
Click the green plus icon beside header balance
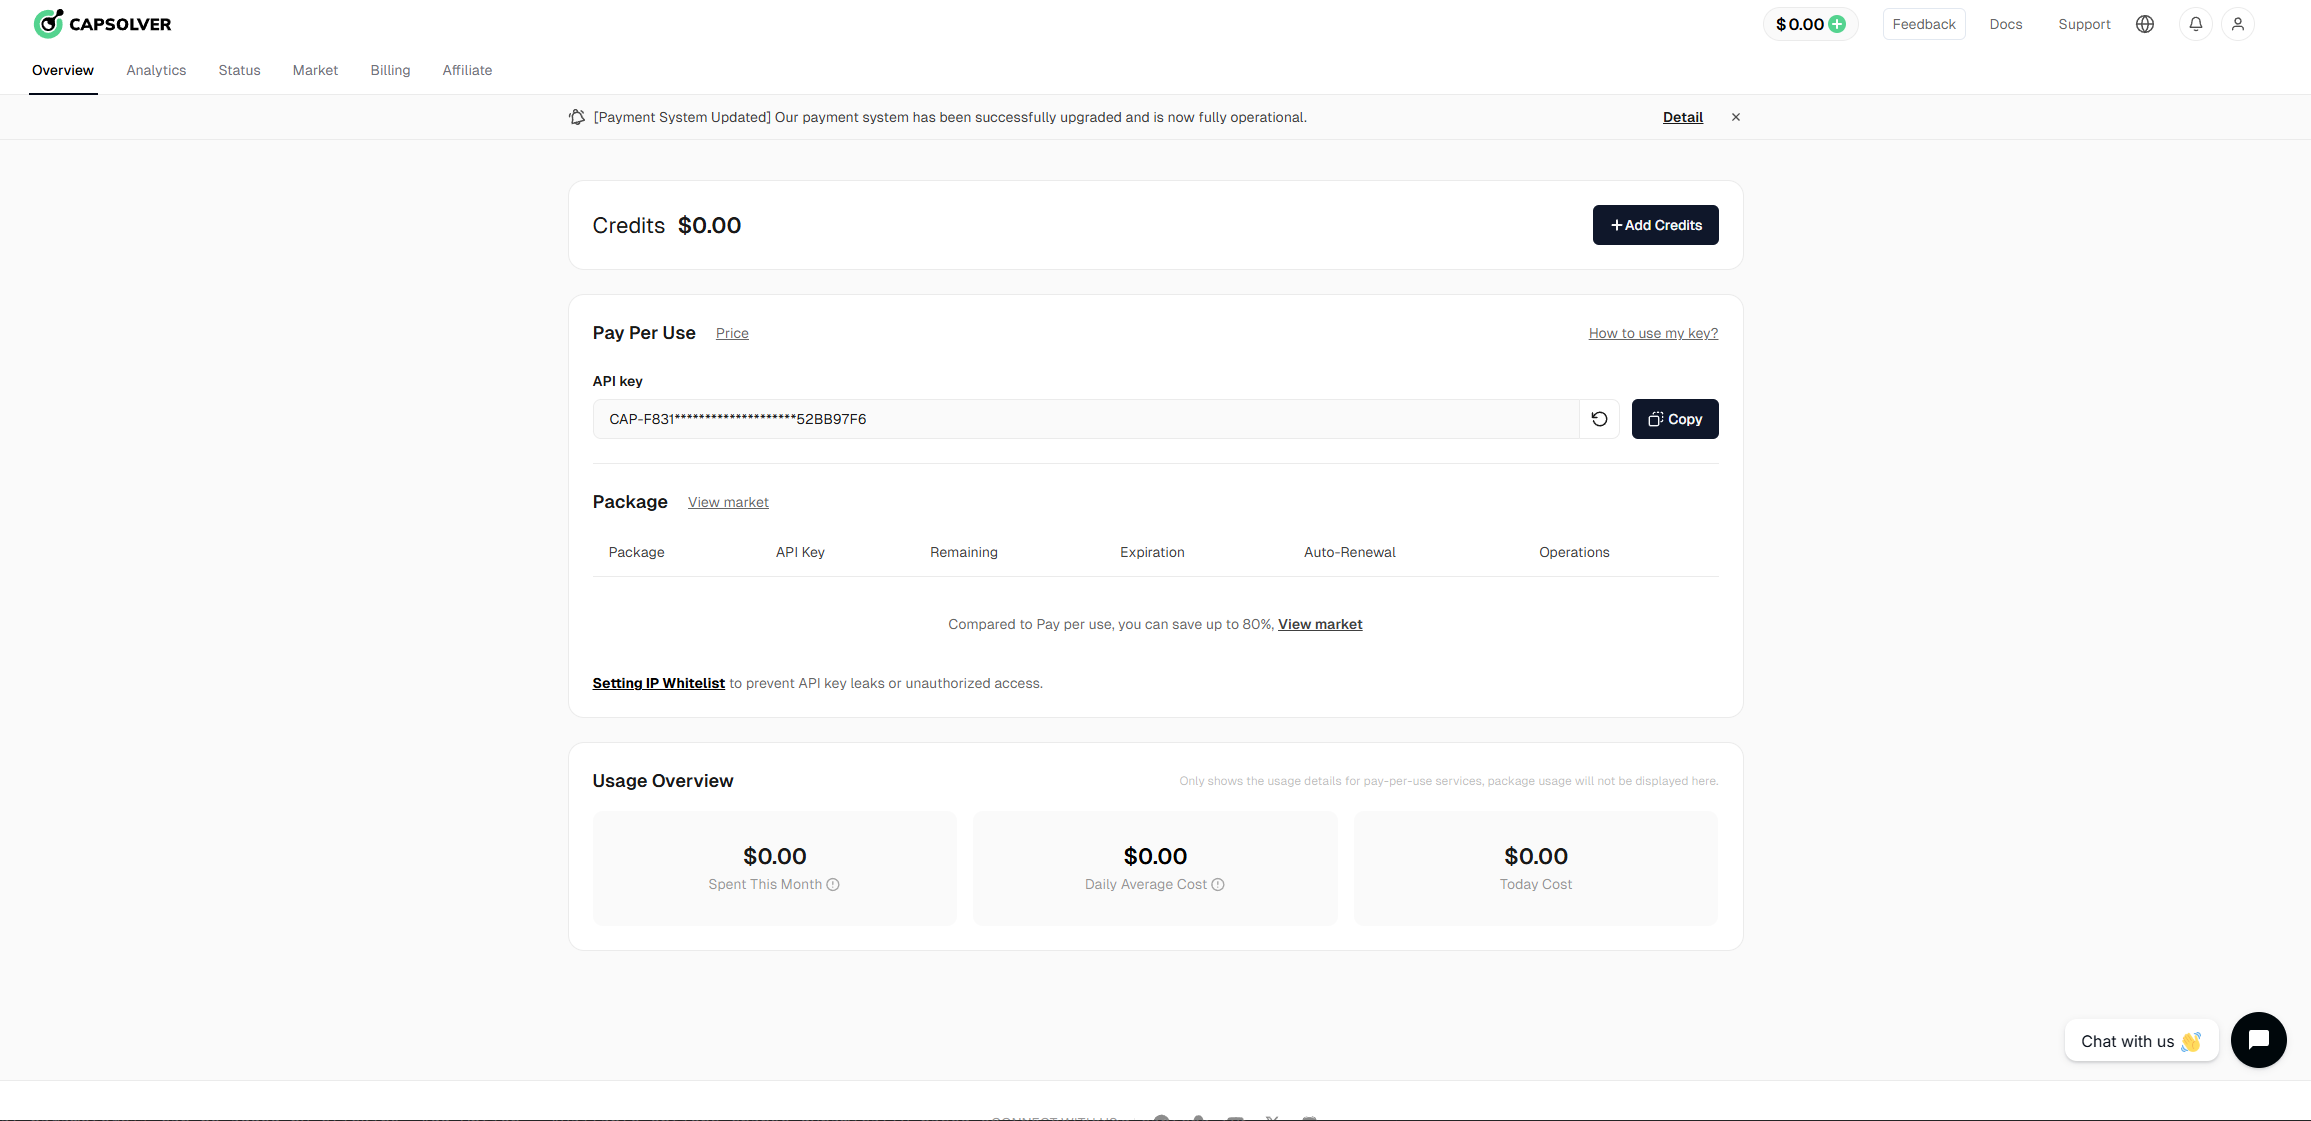point(1837,24)
